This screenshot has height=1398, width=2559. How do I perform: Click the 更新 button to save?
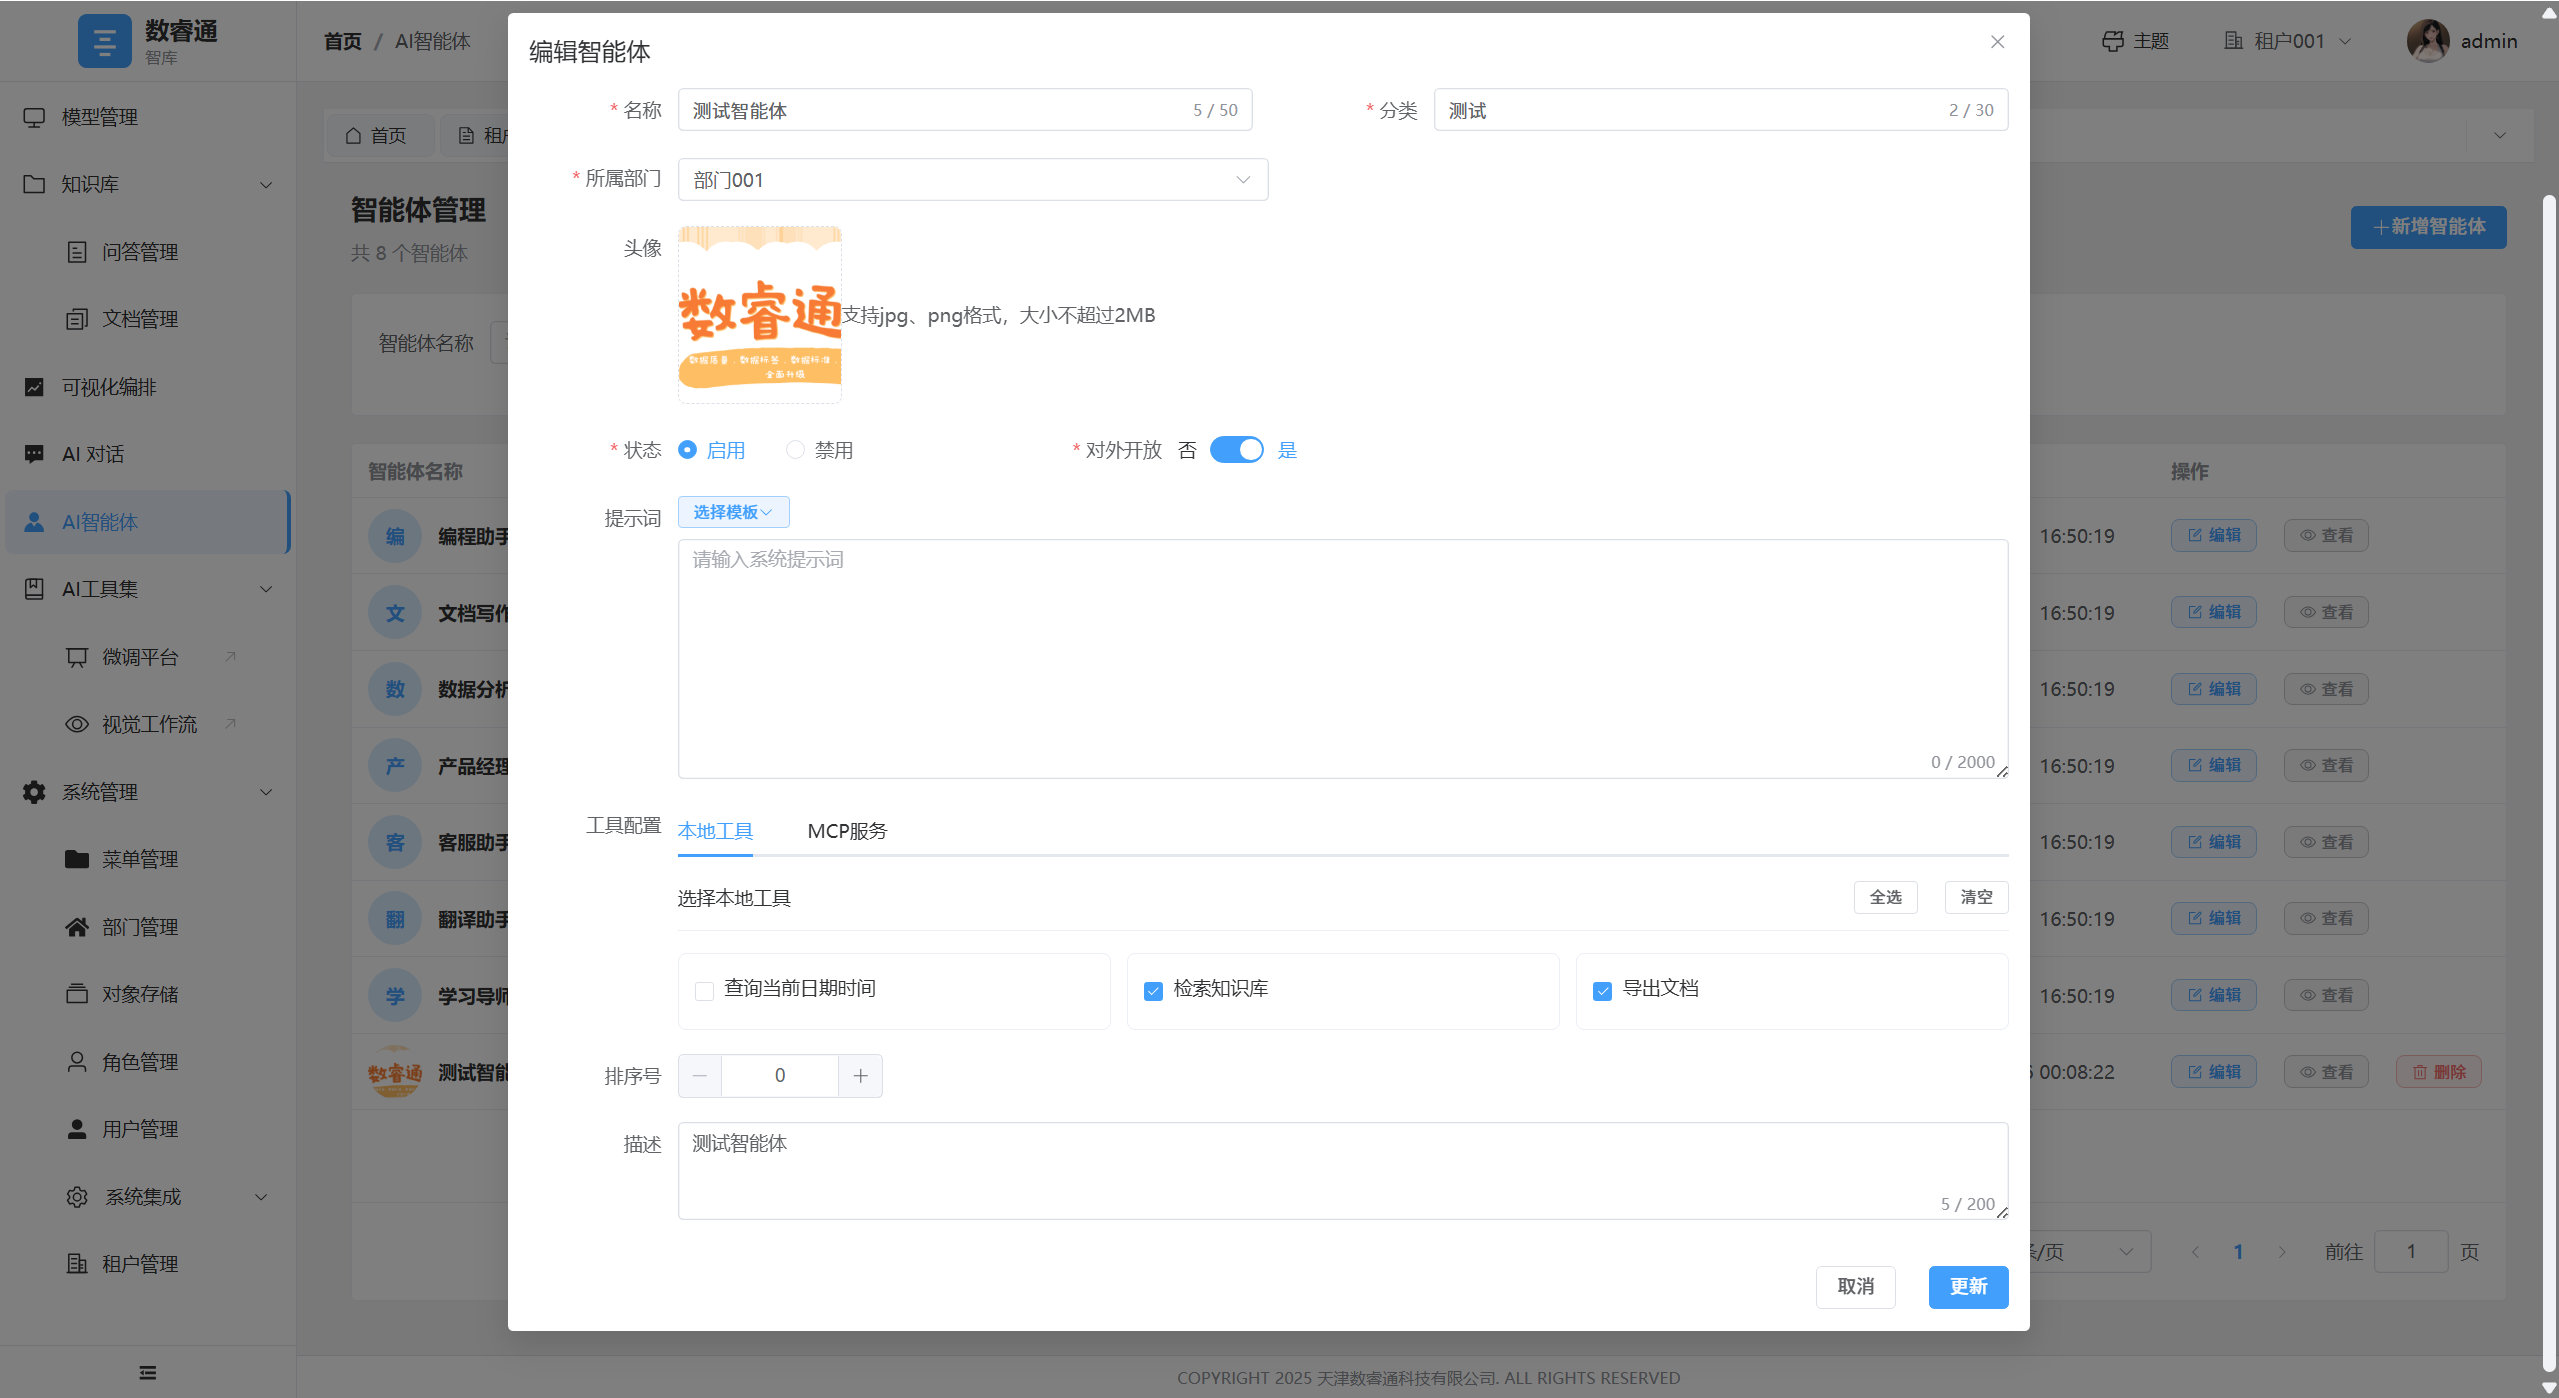pyautogui.click(x=1966, y=1287)
